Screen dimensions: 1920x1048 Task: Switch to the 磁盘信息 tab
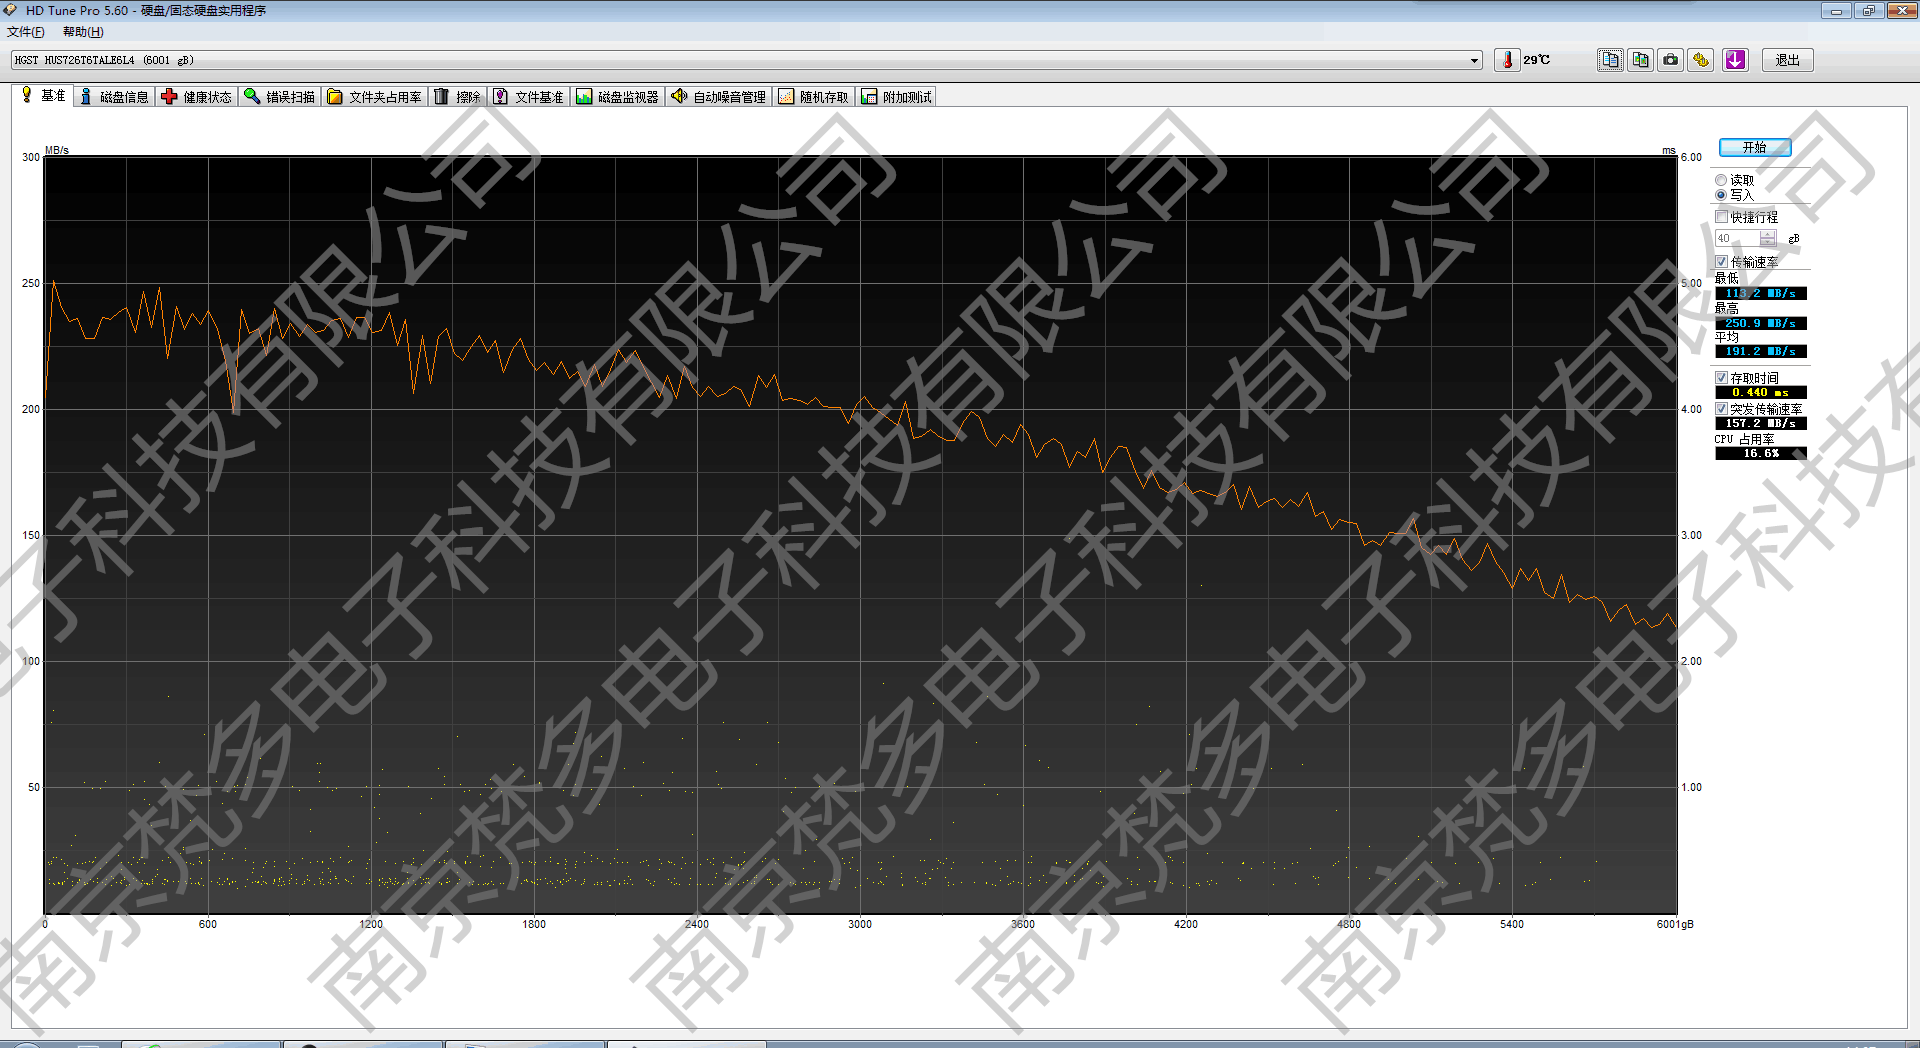(x=114, y=97)
